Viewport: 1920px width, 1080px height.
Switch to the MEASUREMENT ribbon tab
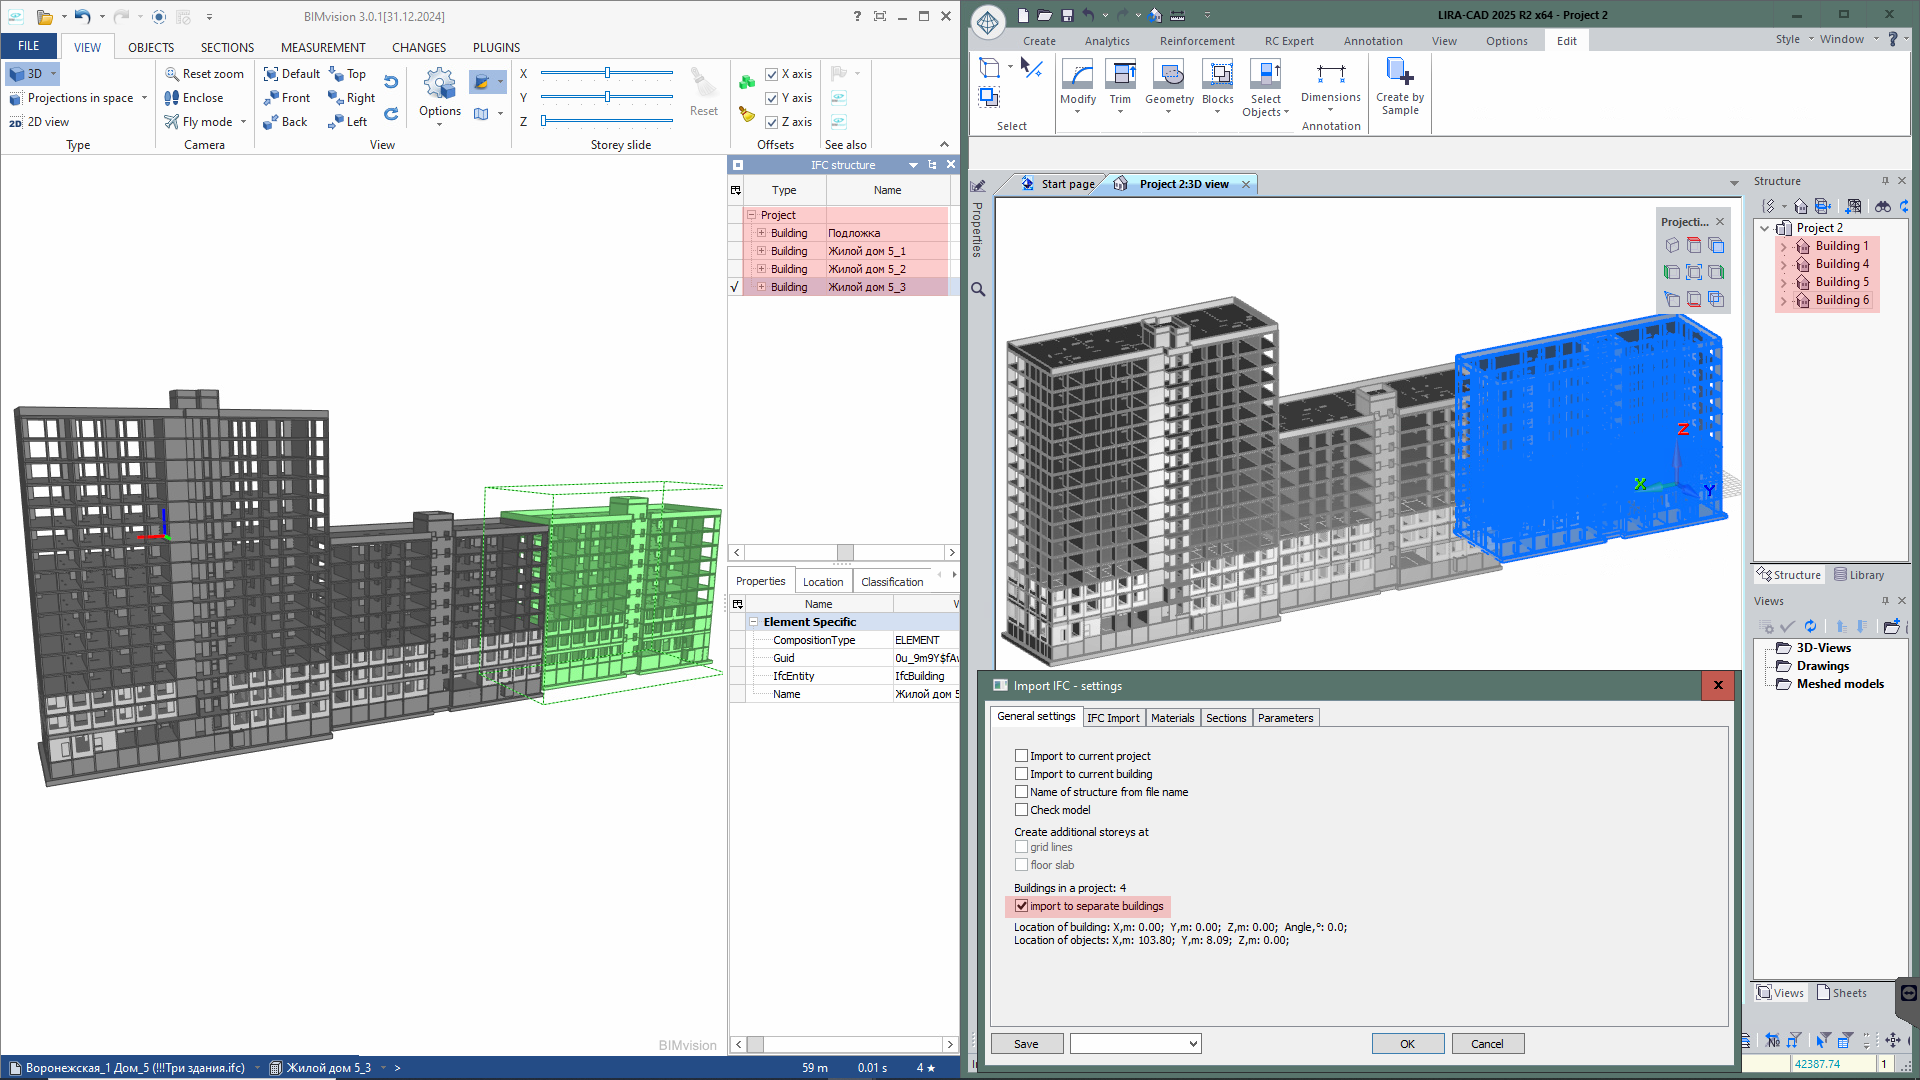point(323,47)
